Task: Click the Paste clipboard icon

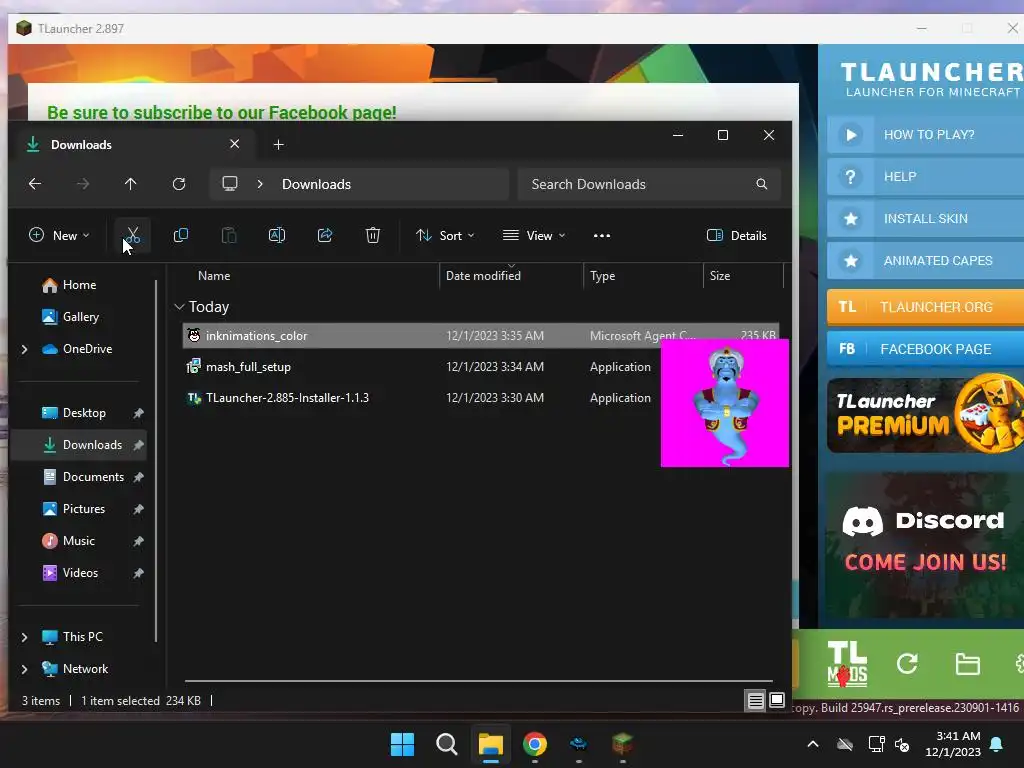Action: [229, 235]
